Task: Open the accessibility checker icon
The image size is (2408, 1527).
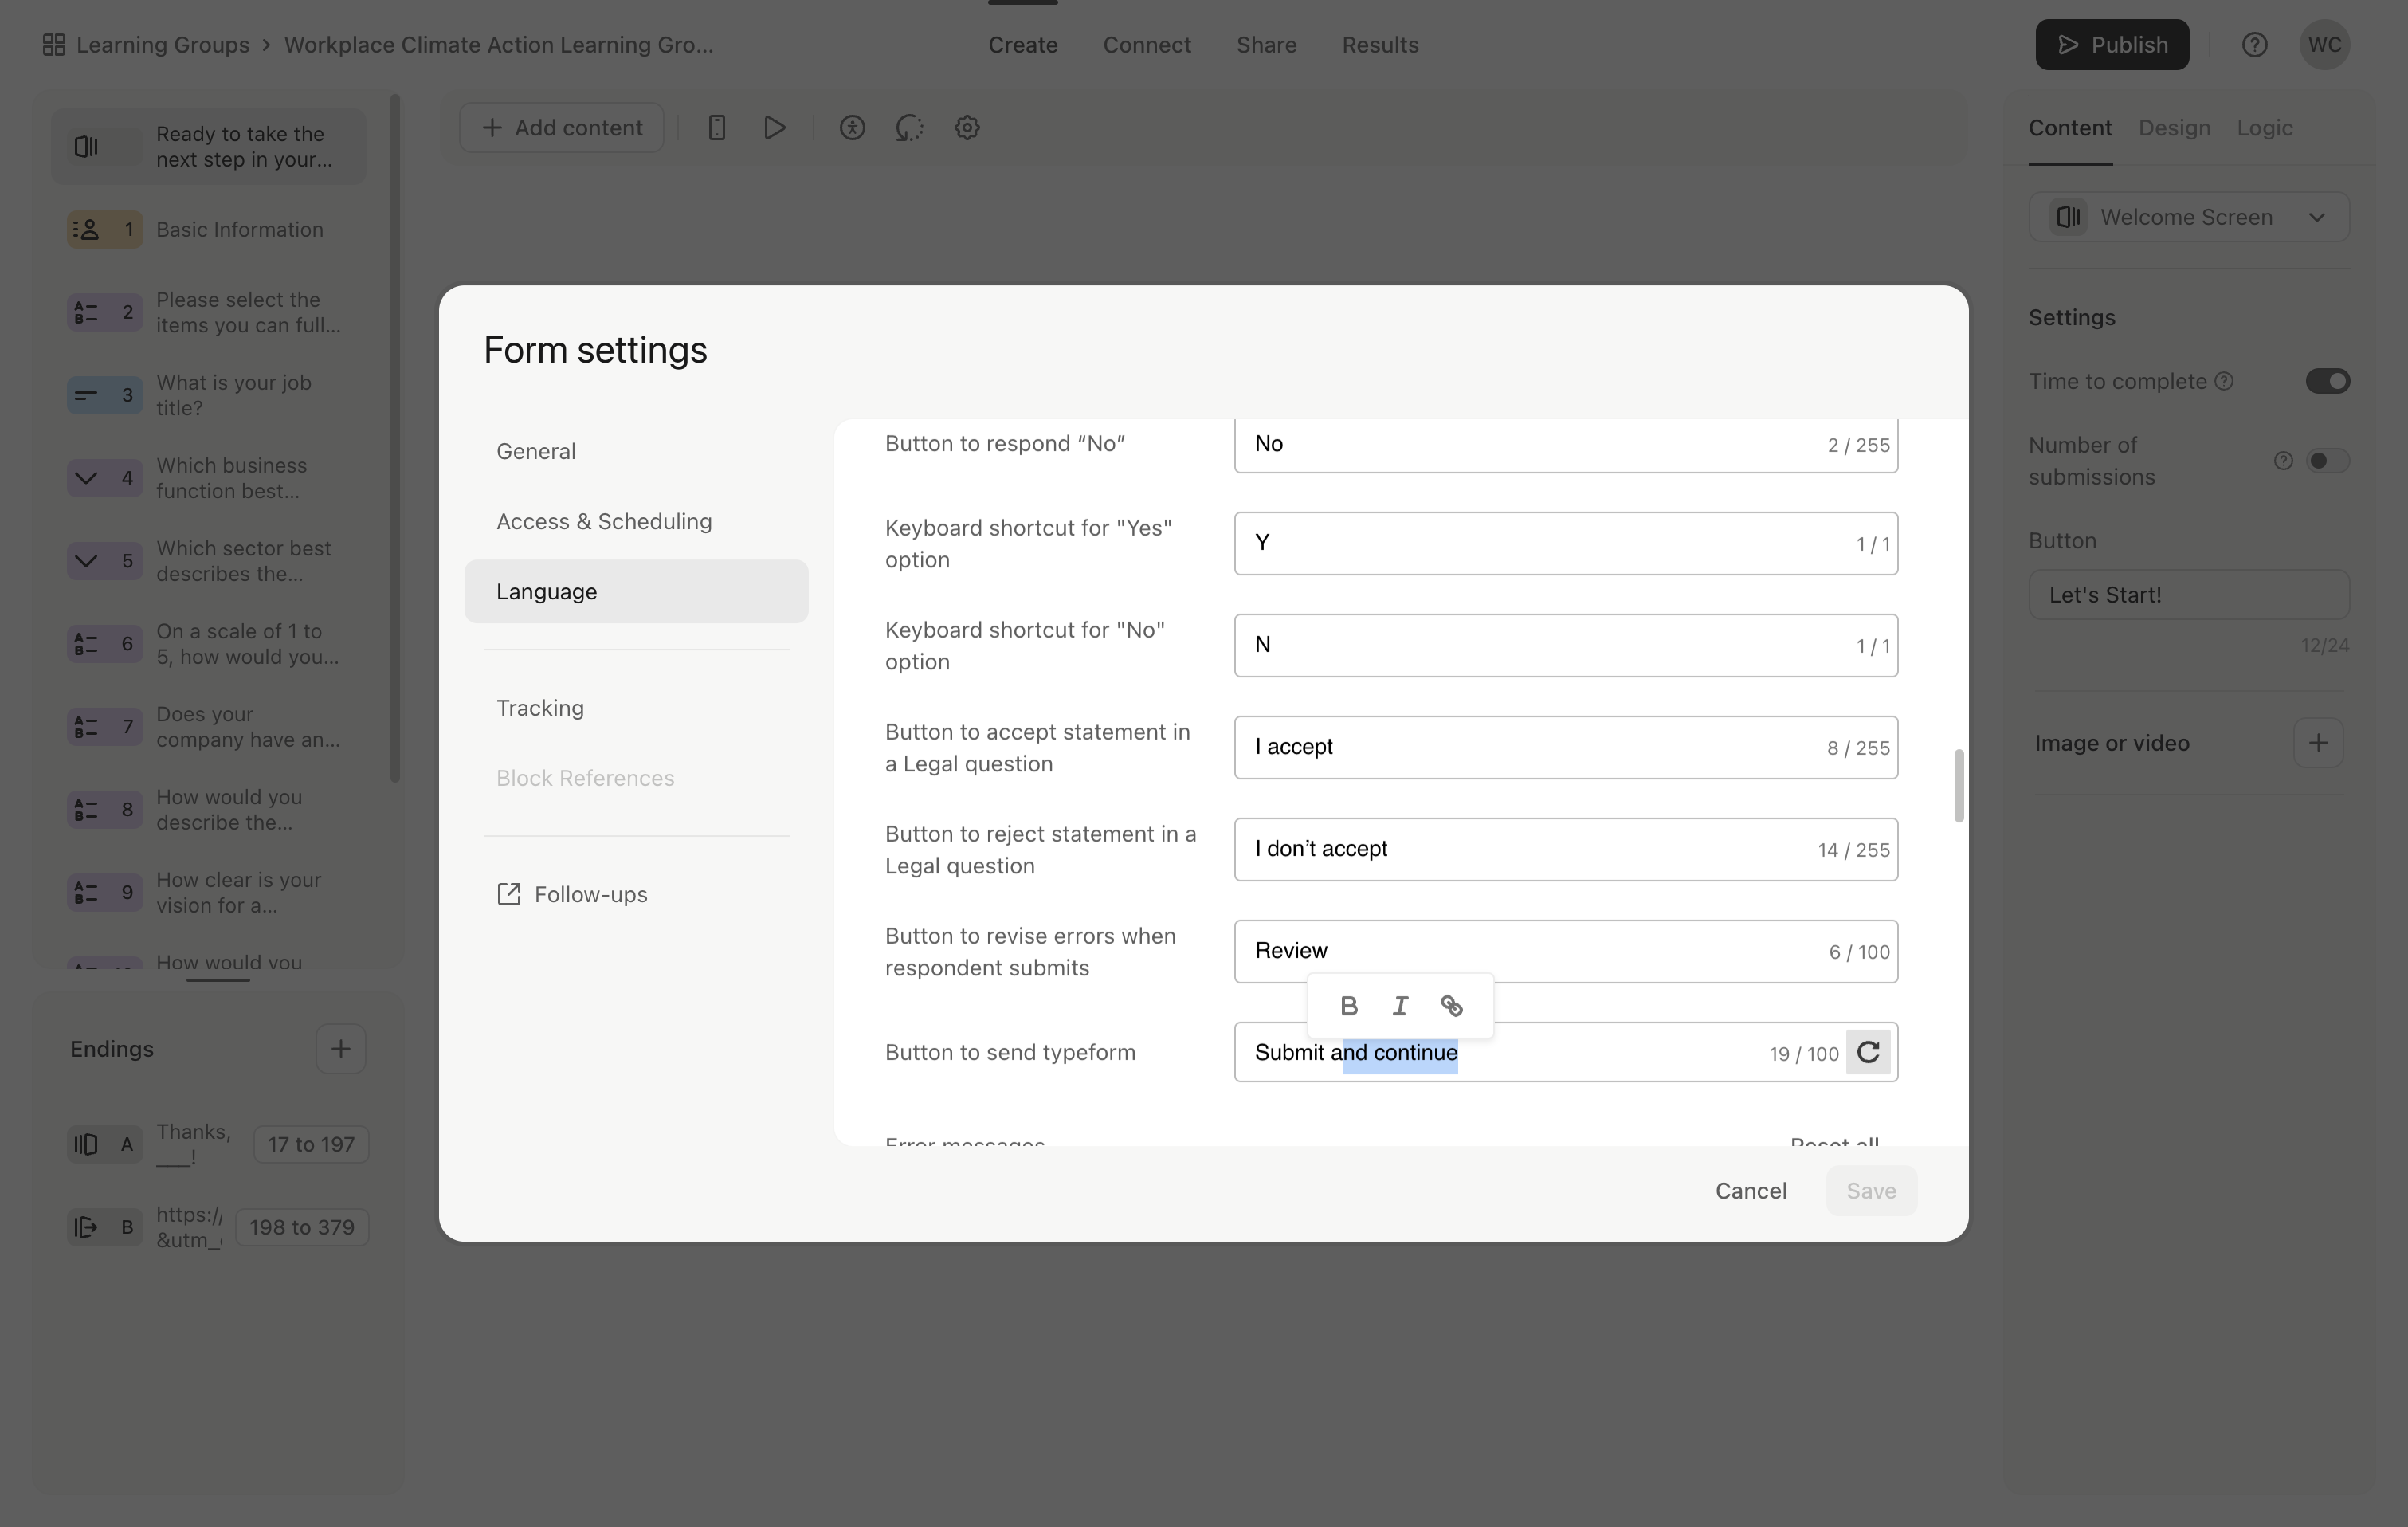Action: [x=852, y=128]
